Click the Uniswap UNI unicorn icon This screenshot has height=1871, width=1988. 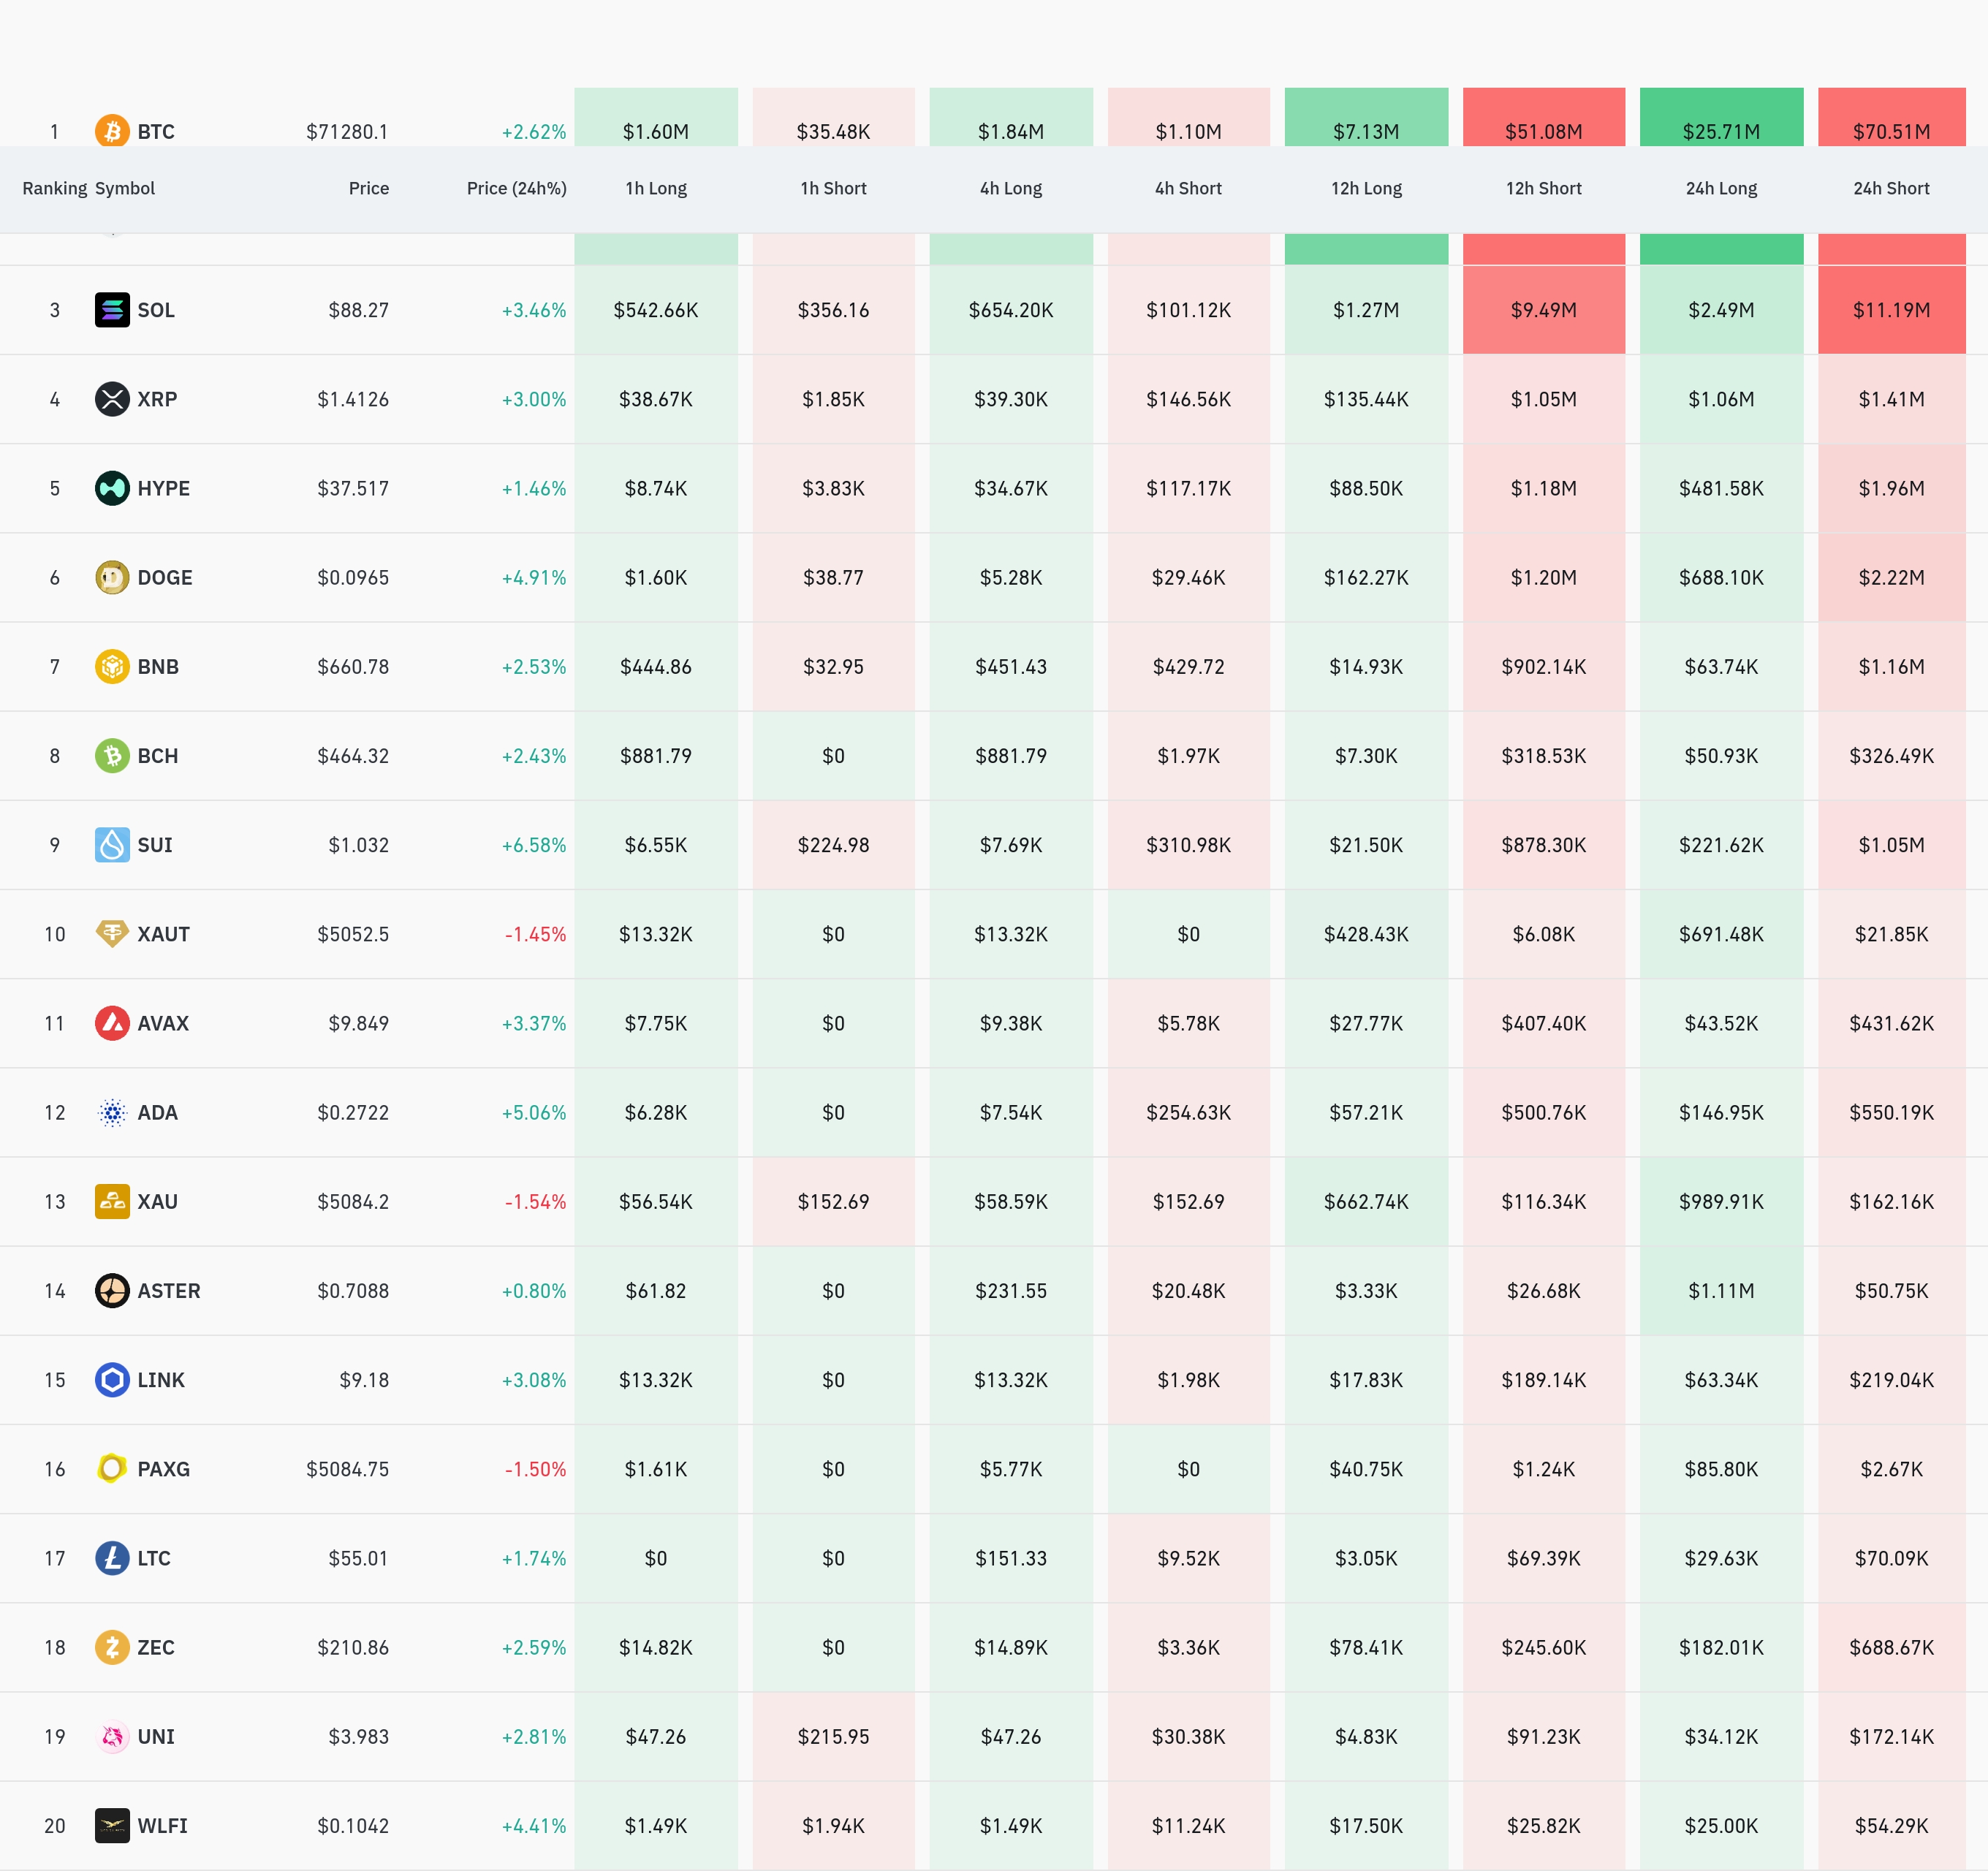click(112, 1737)
